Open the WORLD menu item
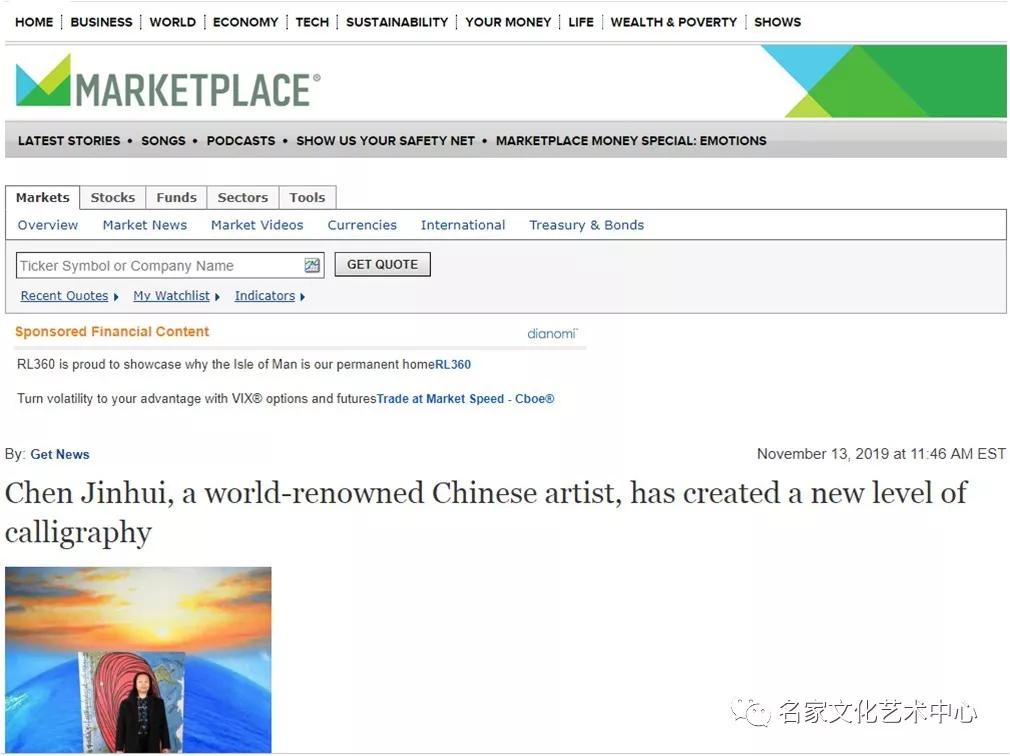This screenshot has width=1010, height=756. click(173, 22)
